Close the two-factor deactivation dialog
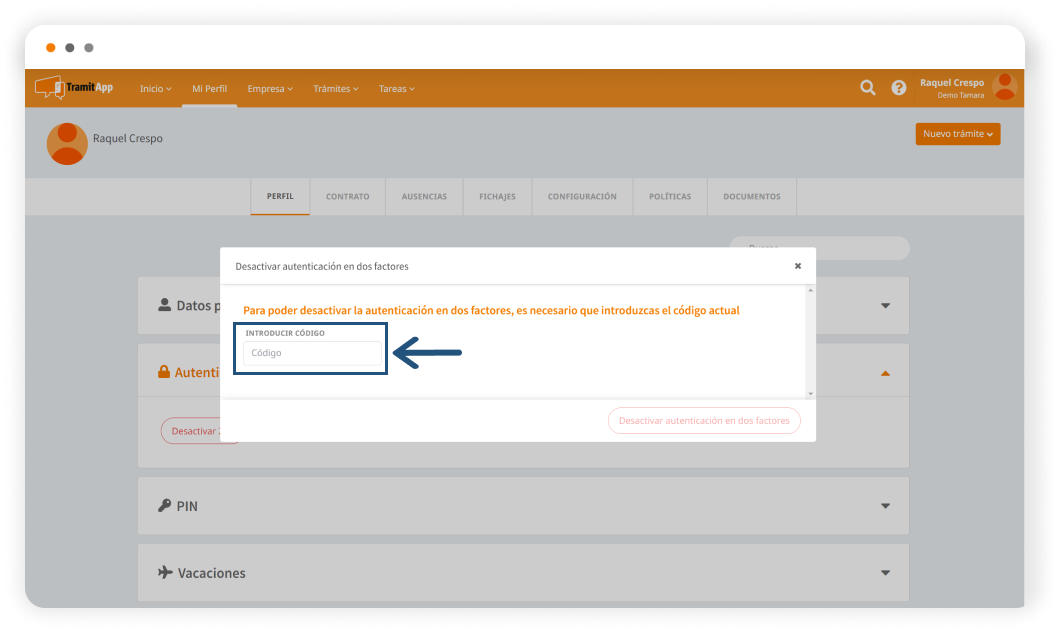 tap(798, 266)
